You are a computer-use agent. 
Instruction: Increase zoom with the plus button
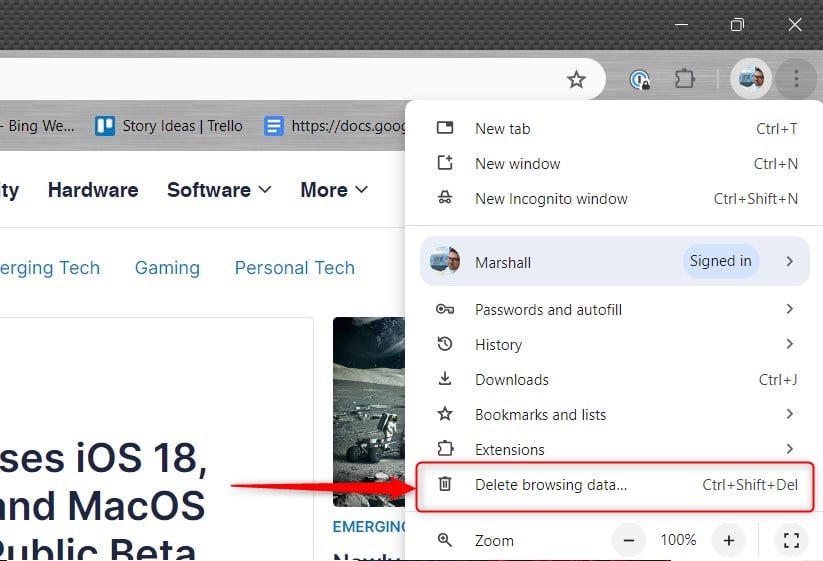pos(729,540)
